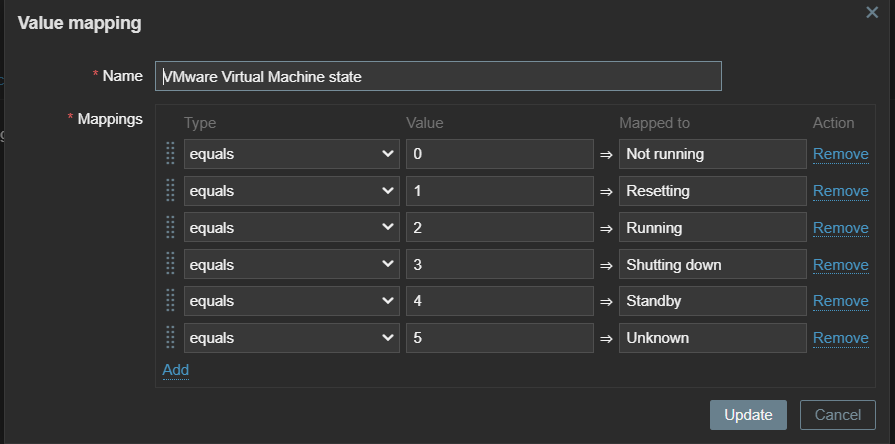The height and width of the screenshot is (444, 895).
Task: Click the drag handle for the Running mapping
Action: point(169,228)
